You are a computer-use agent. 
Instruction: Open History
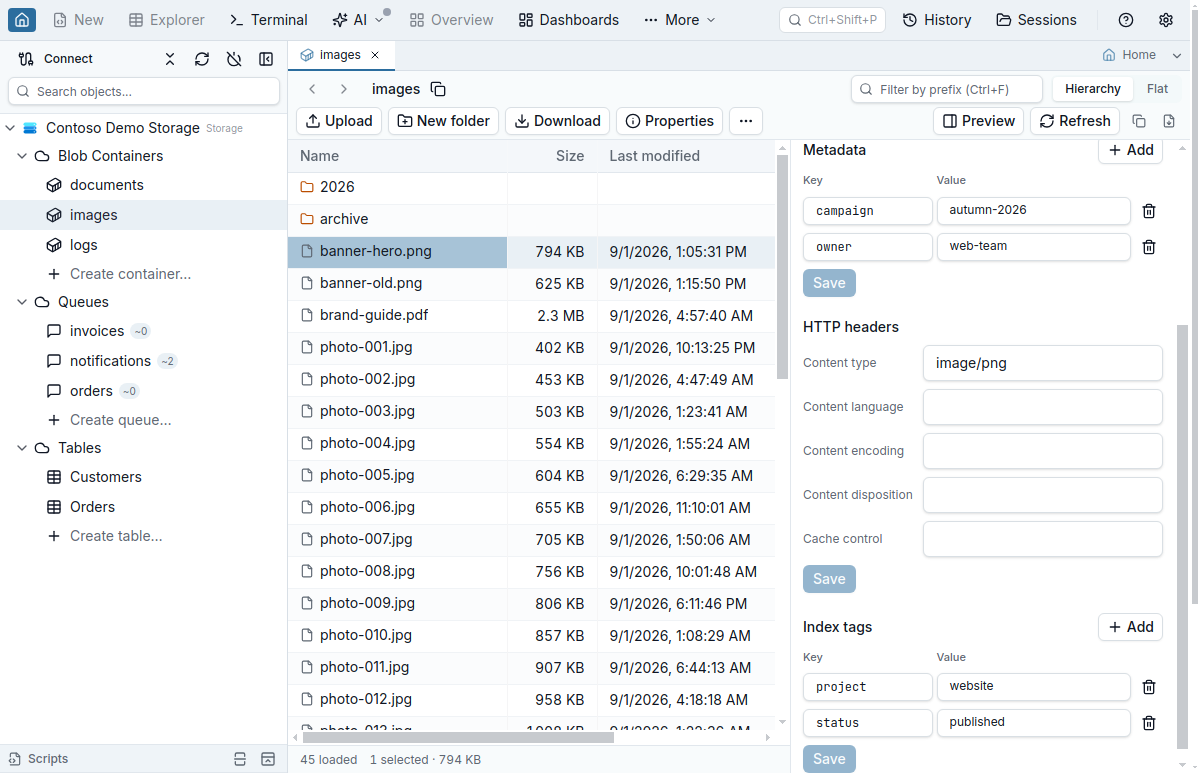point(937,20)
